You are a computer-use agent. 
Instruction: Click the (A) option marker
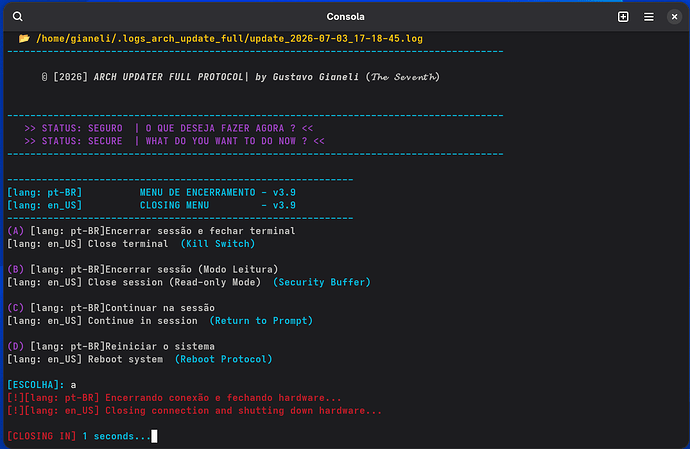pyautogui.click(x=16, y=231)
